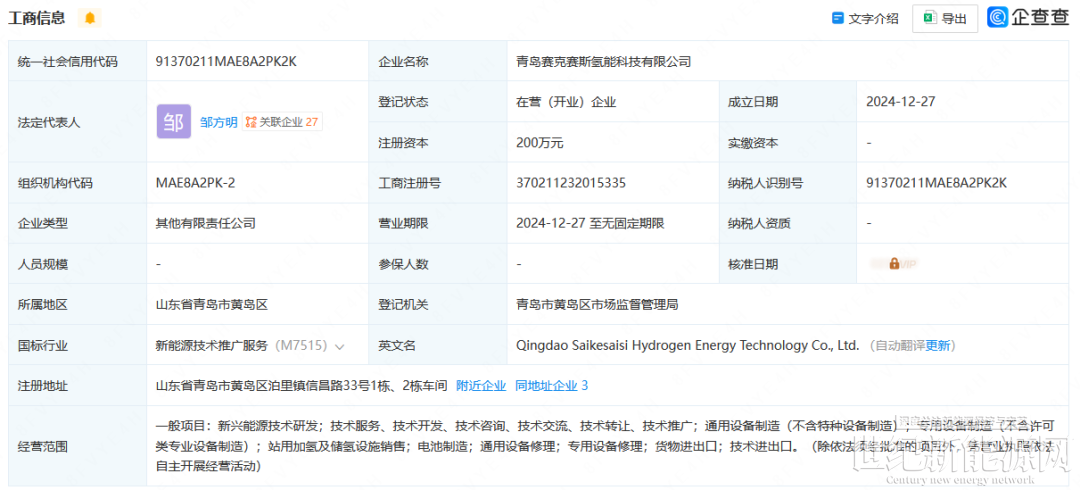
Task: Open legal representative 邹方明 profile link
Action: 218,122
